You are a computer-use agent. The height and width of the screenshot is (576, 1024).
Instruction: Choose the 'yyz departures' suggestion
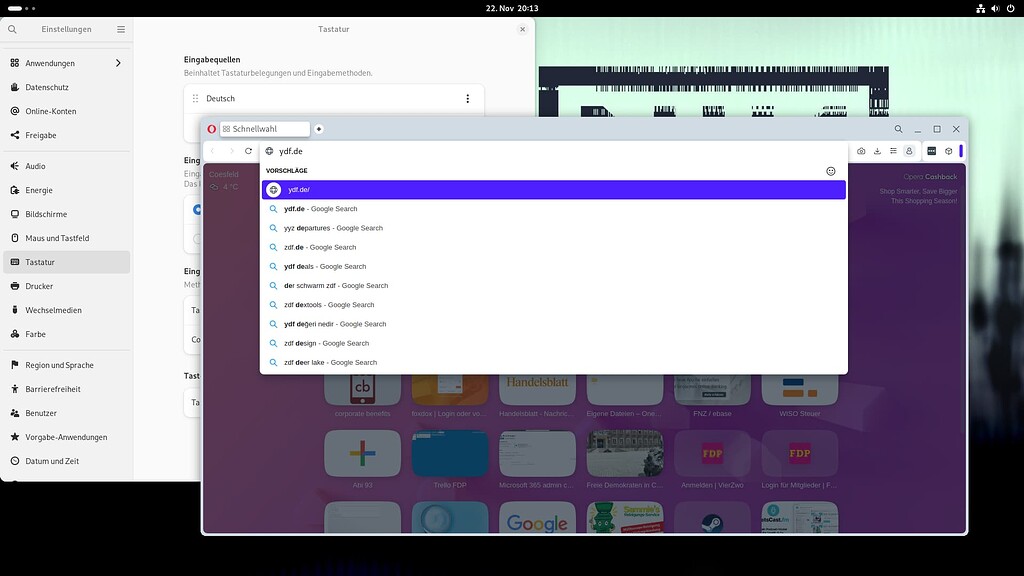(554, 228)
